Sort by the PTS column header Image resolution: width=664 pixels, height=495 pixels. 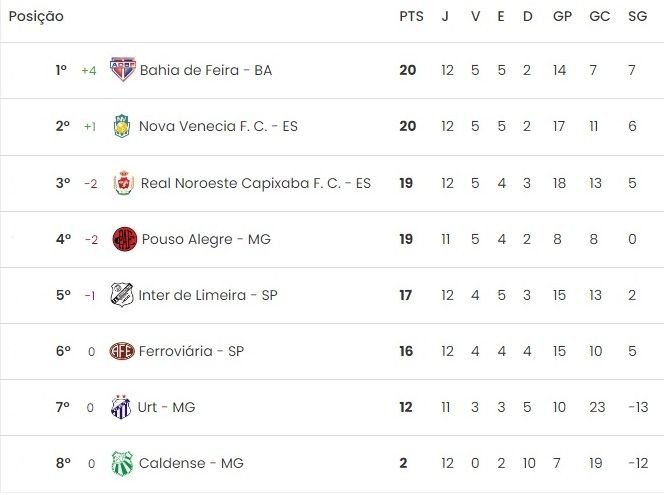pyautogui.click(x=411, y=17)
